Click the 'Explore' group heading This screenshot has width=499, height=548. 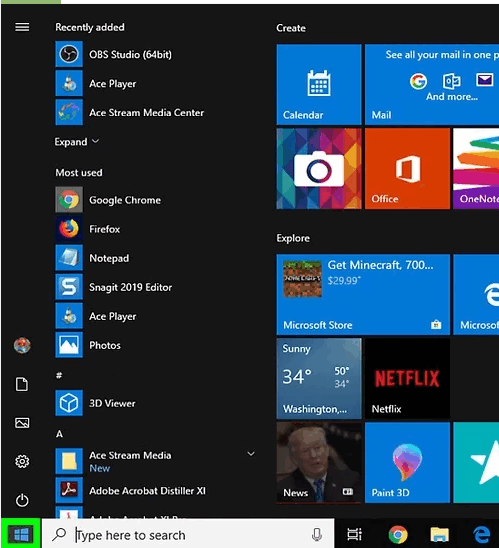pos(293,238)
